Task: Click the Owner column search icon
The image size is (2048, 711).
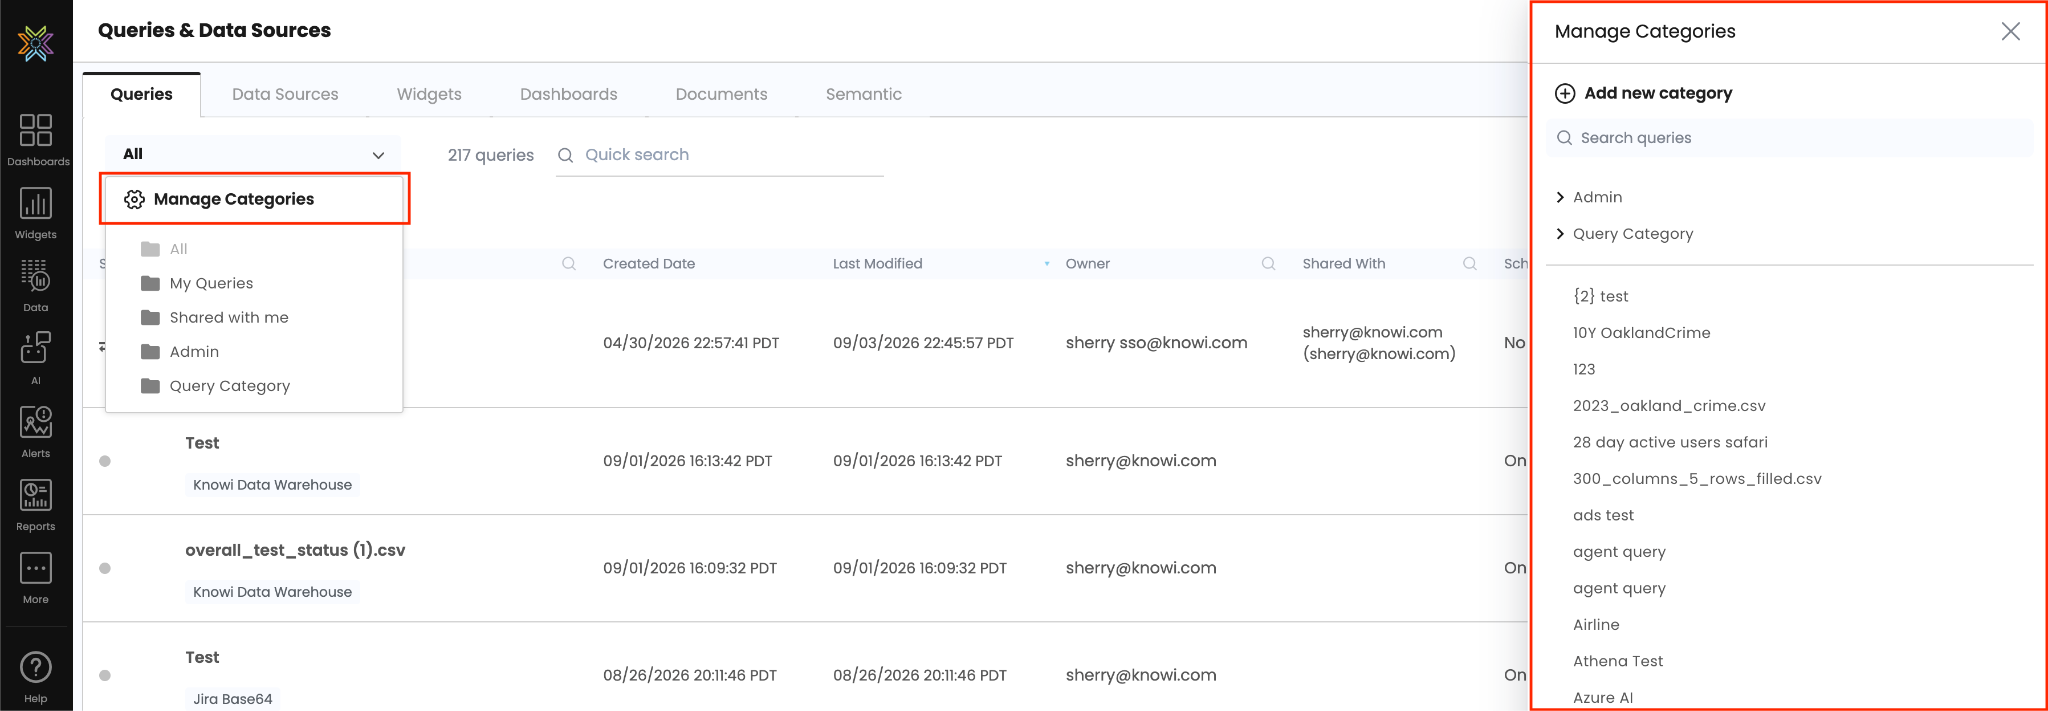Action: [x=1268, y=264]
